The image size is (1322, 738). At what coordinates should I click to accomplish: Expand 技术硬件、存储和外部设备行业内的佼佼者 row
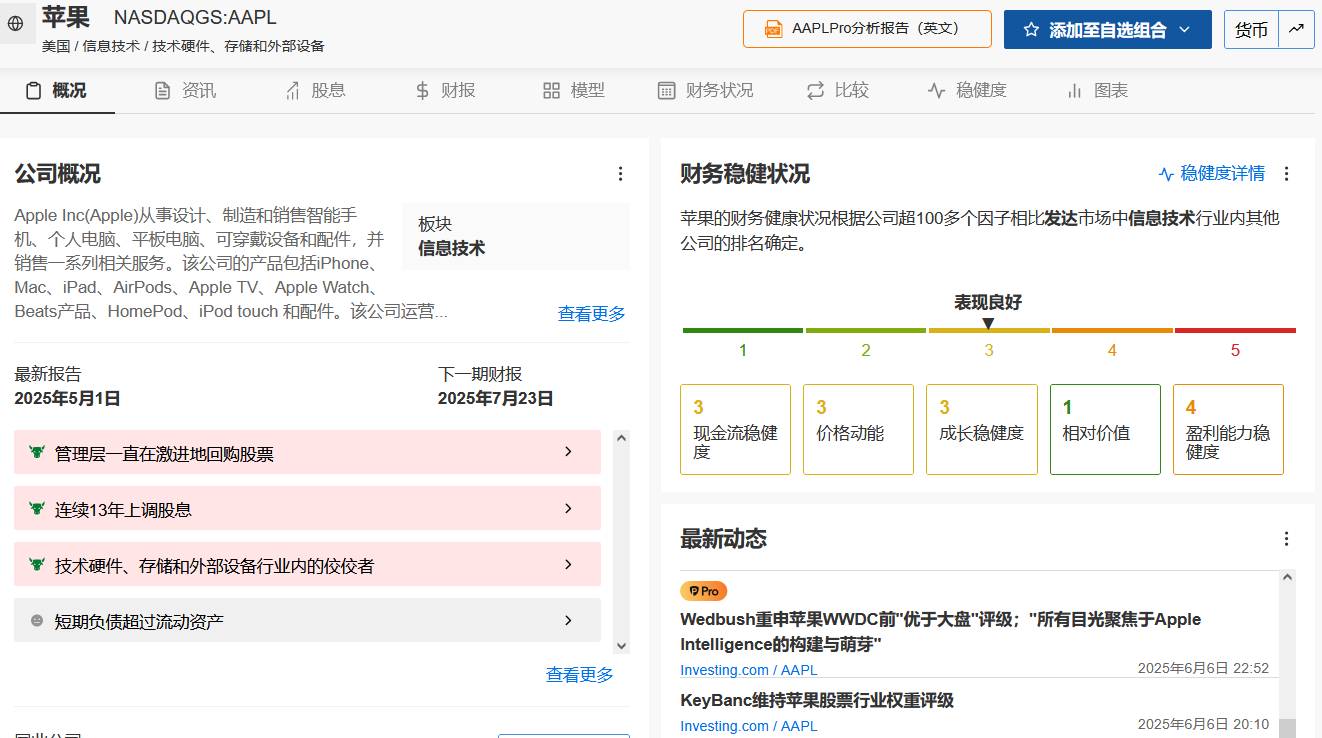[307, 564]
